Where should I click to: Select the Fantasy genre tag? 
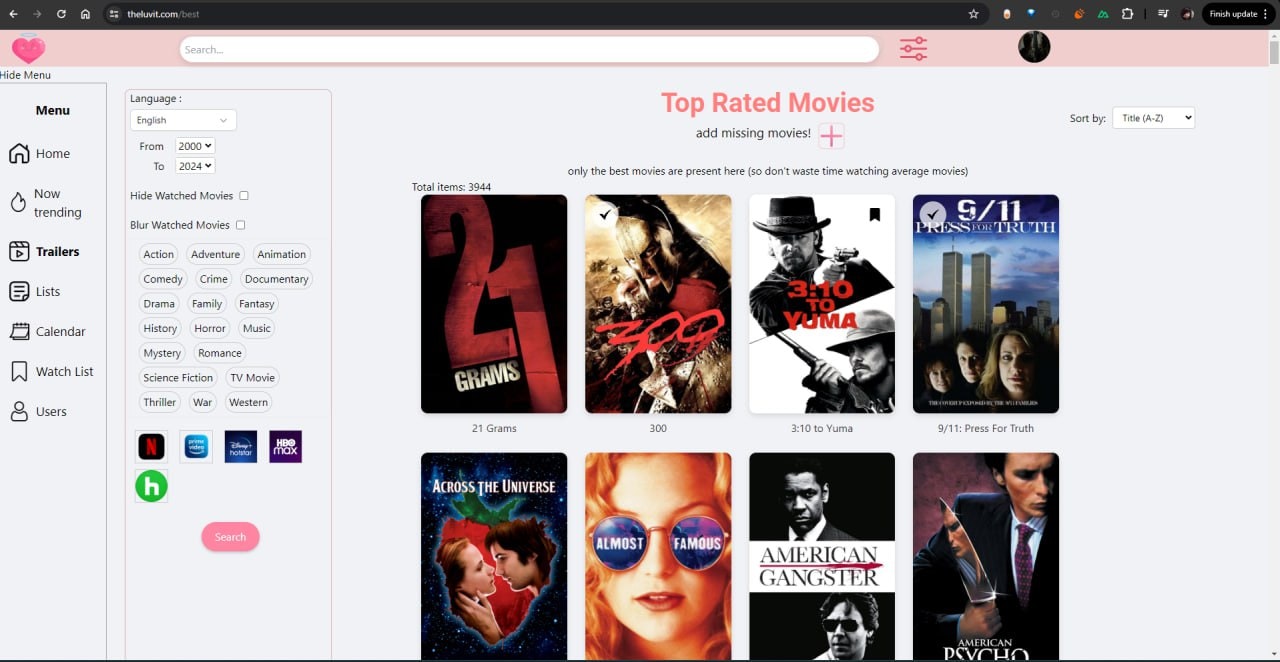[x=257, y=303]
